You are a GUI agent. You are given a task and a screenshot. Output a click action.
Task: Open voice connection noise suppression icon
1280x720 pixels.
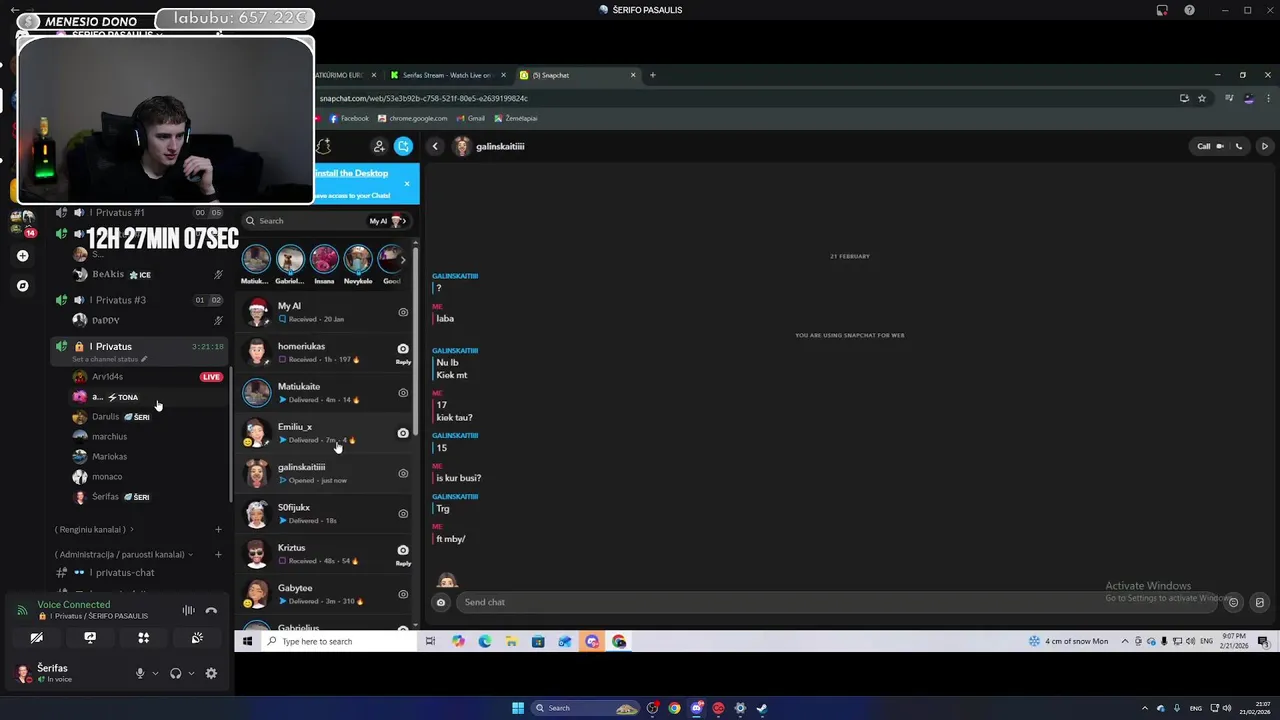188,610
